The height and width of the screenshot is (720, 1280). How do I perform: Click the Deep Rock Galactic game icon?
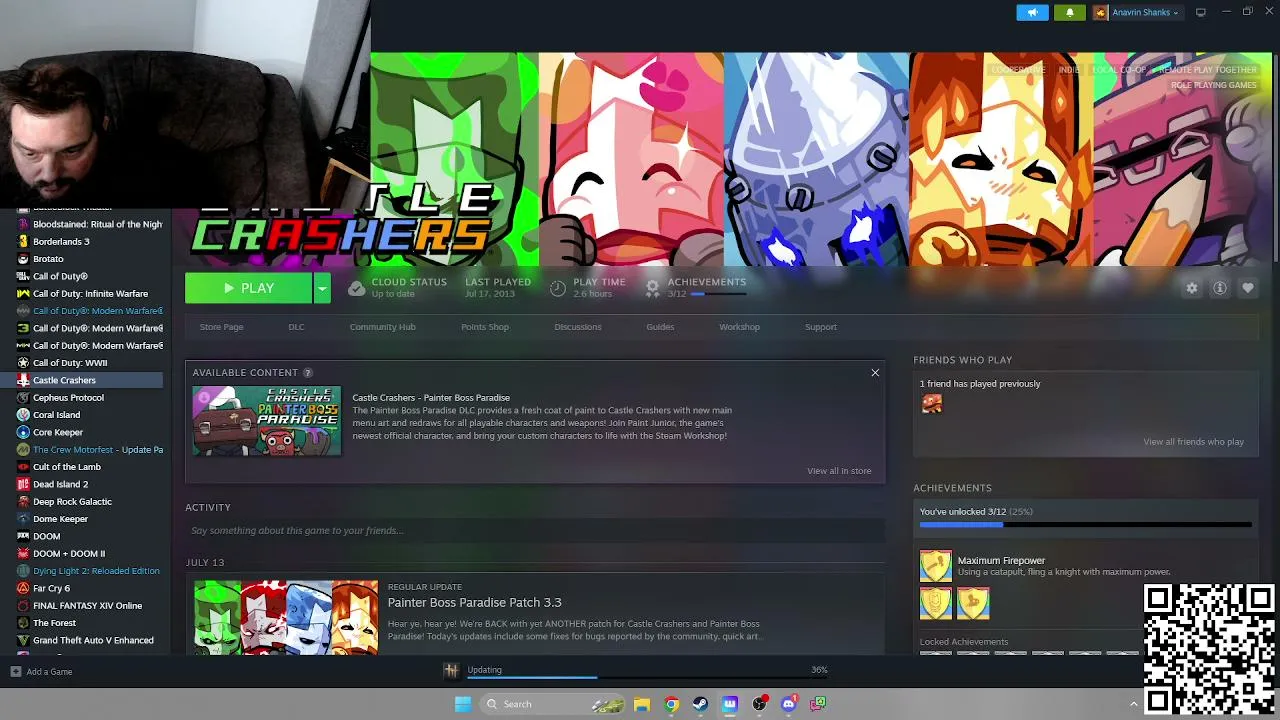pyautogui.click(x=23, y=502)
